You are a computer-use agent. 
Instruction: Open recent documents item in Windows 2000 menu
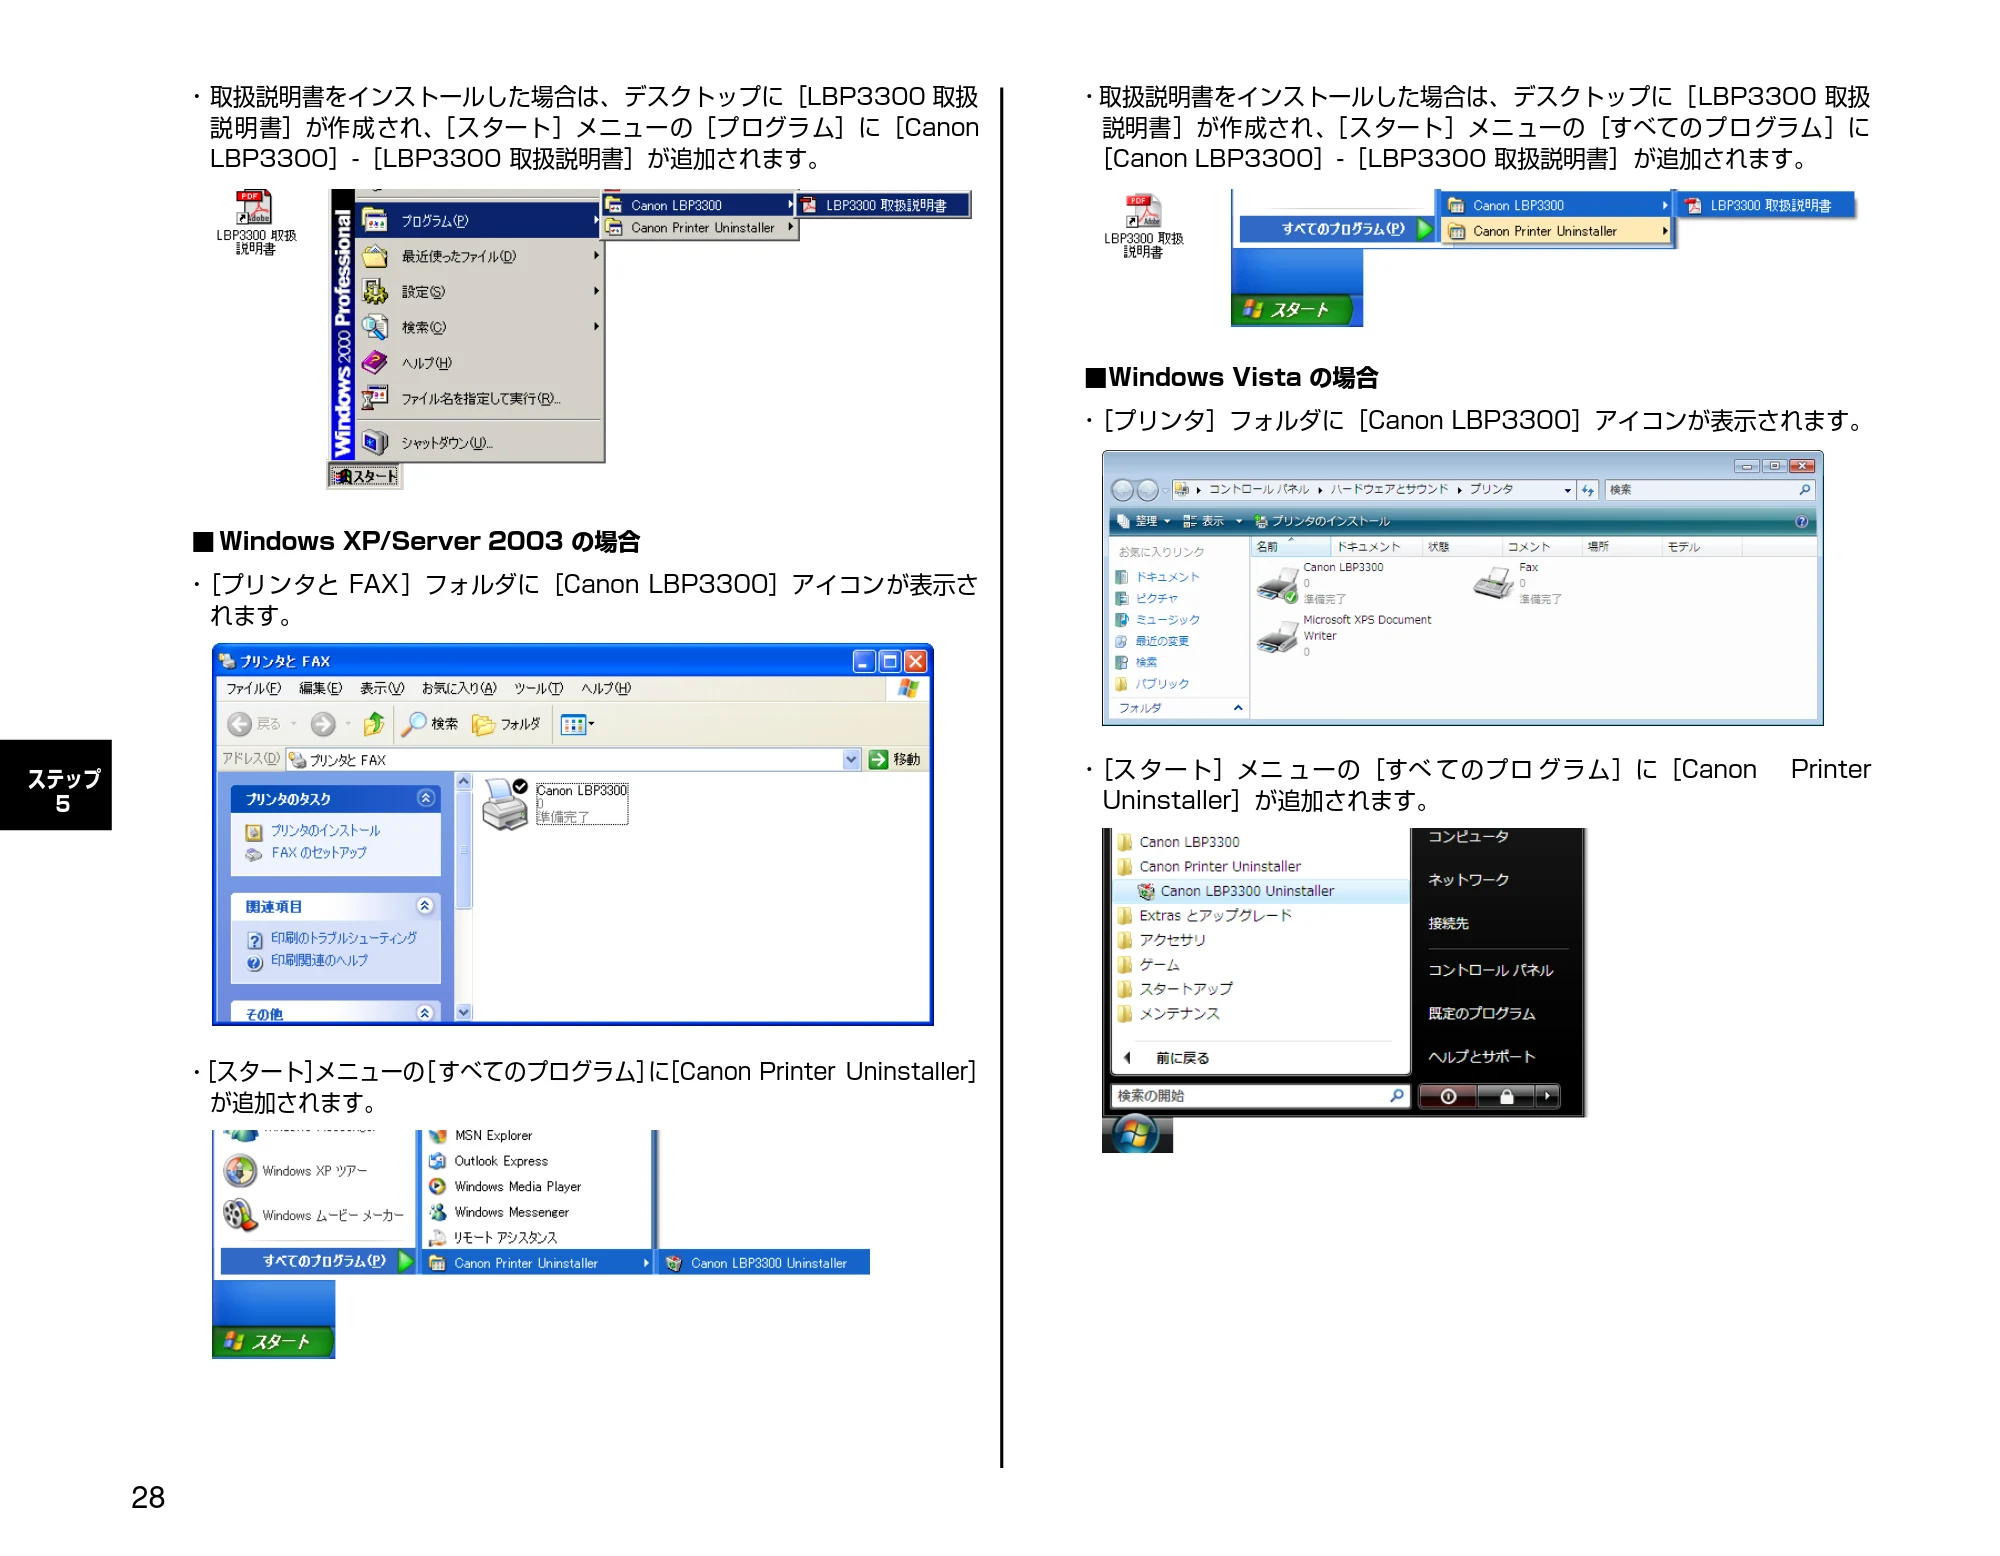pos(479,256)
